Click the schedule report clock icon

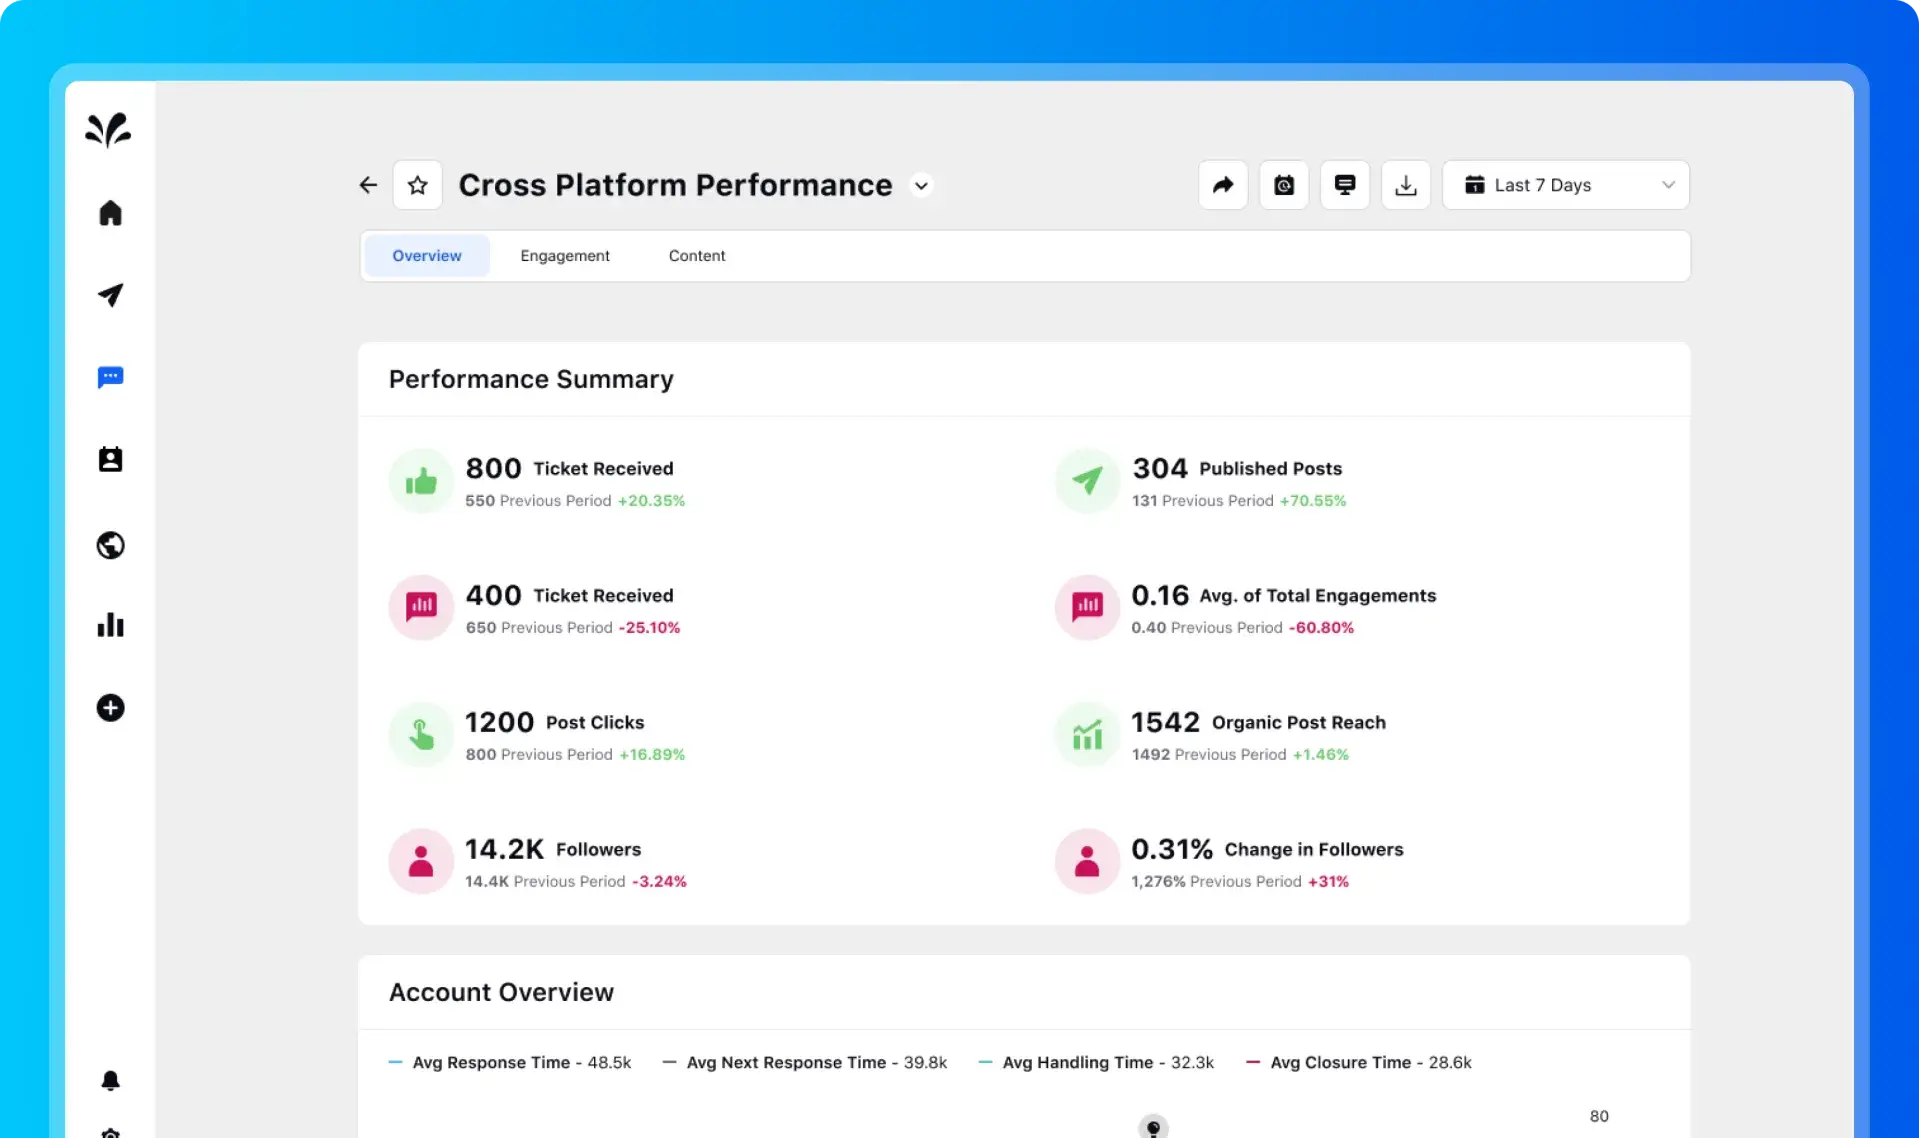[1284, 185]
